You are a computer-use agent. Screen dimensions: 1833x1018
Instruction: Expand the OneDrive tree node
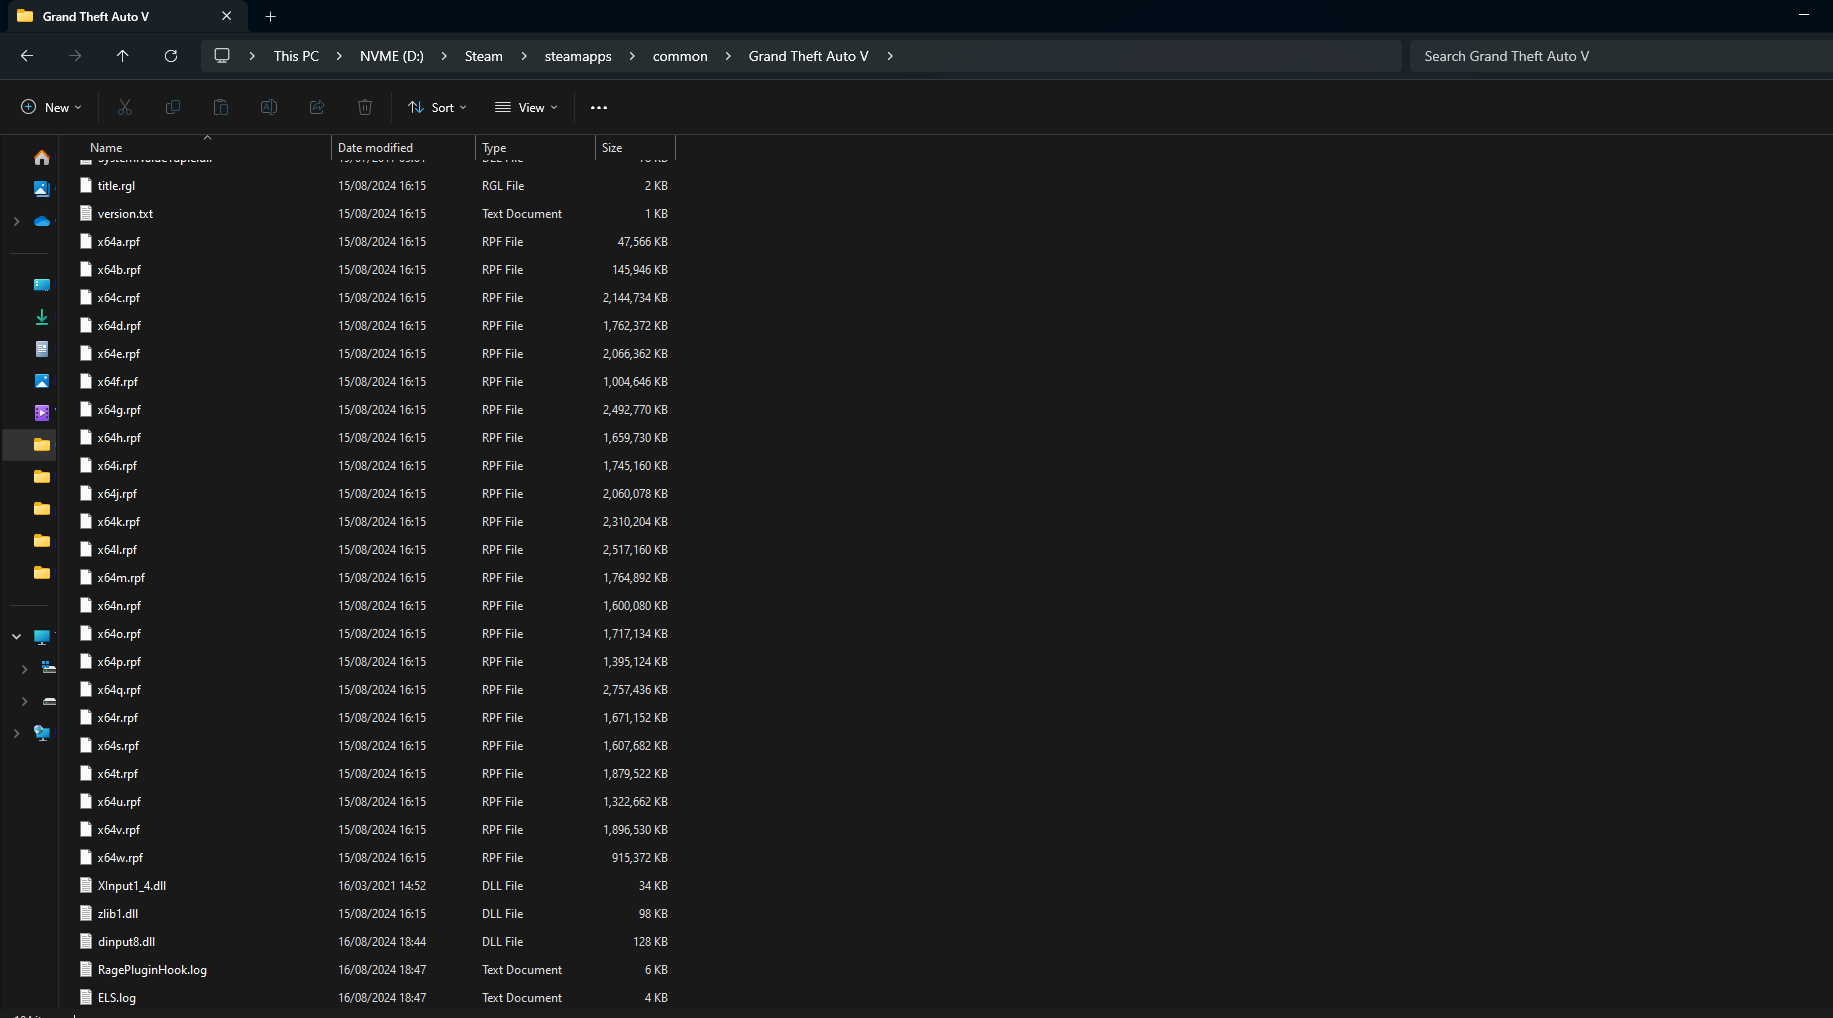coord(16,221)
